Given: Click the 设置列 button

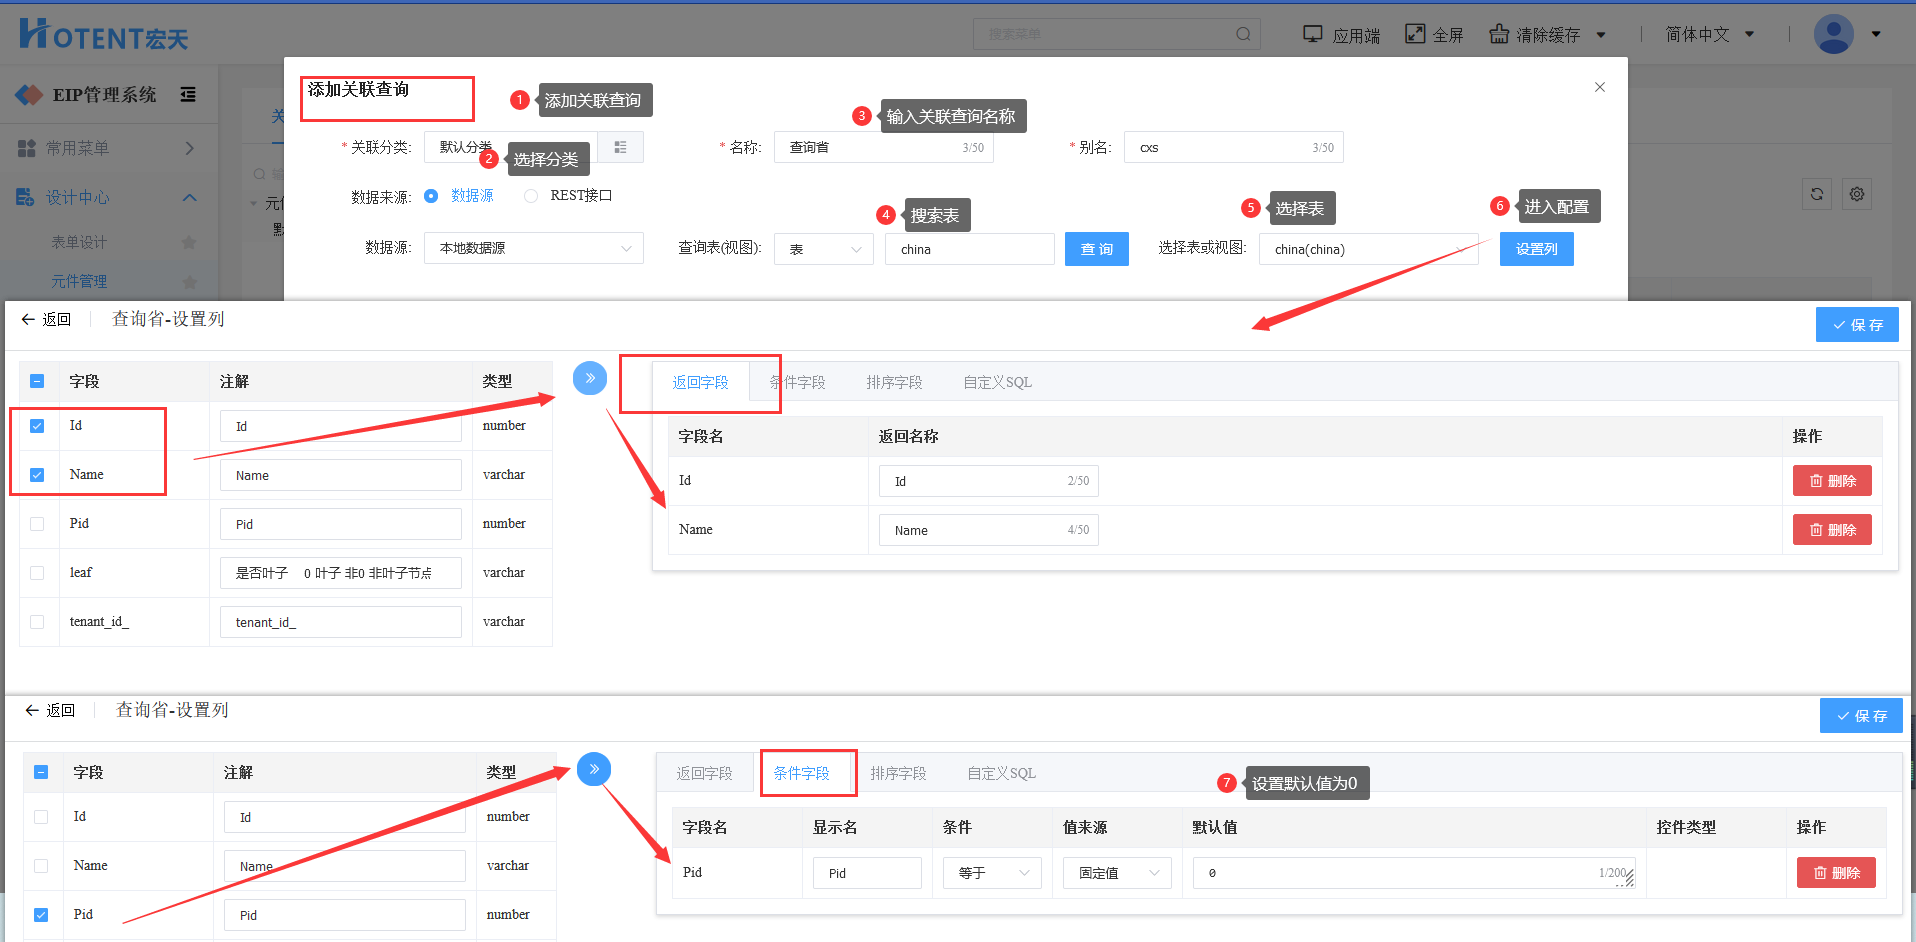Looking at the screenshot, I should coord(1536,249).
